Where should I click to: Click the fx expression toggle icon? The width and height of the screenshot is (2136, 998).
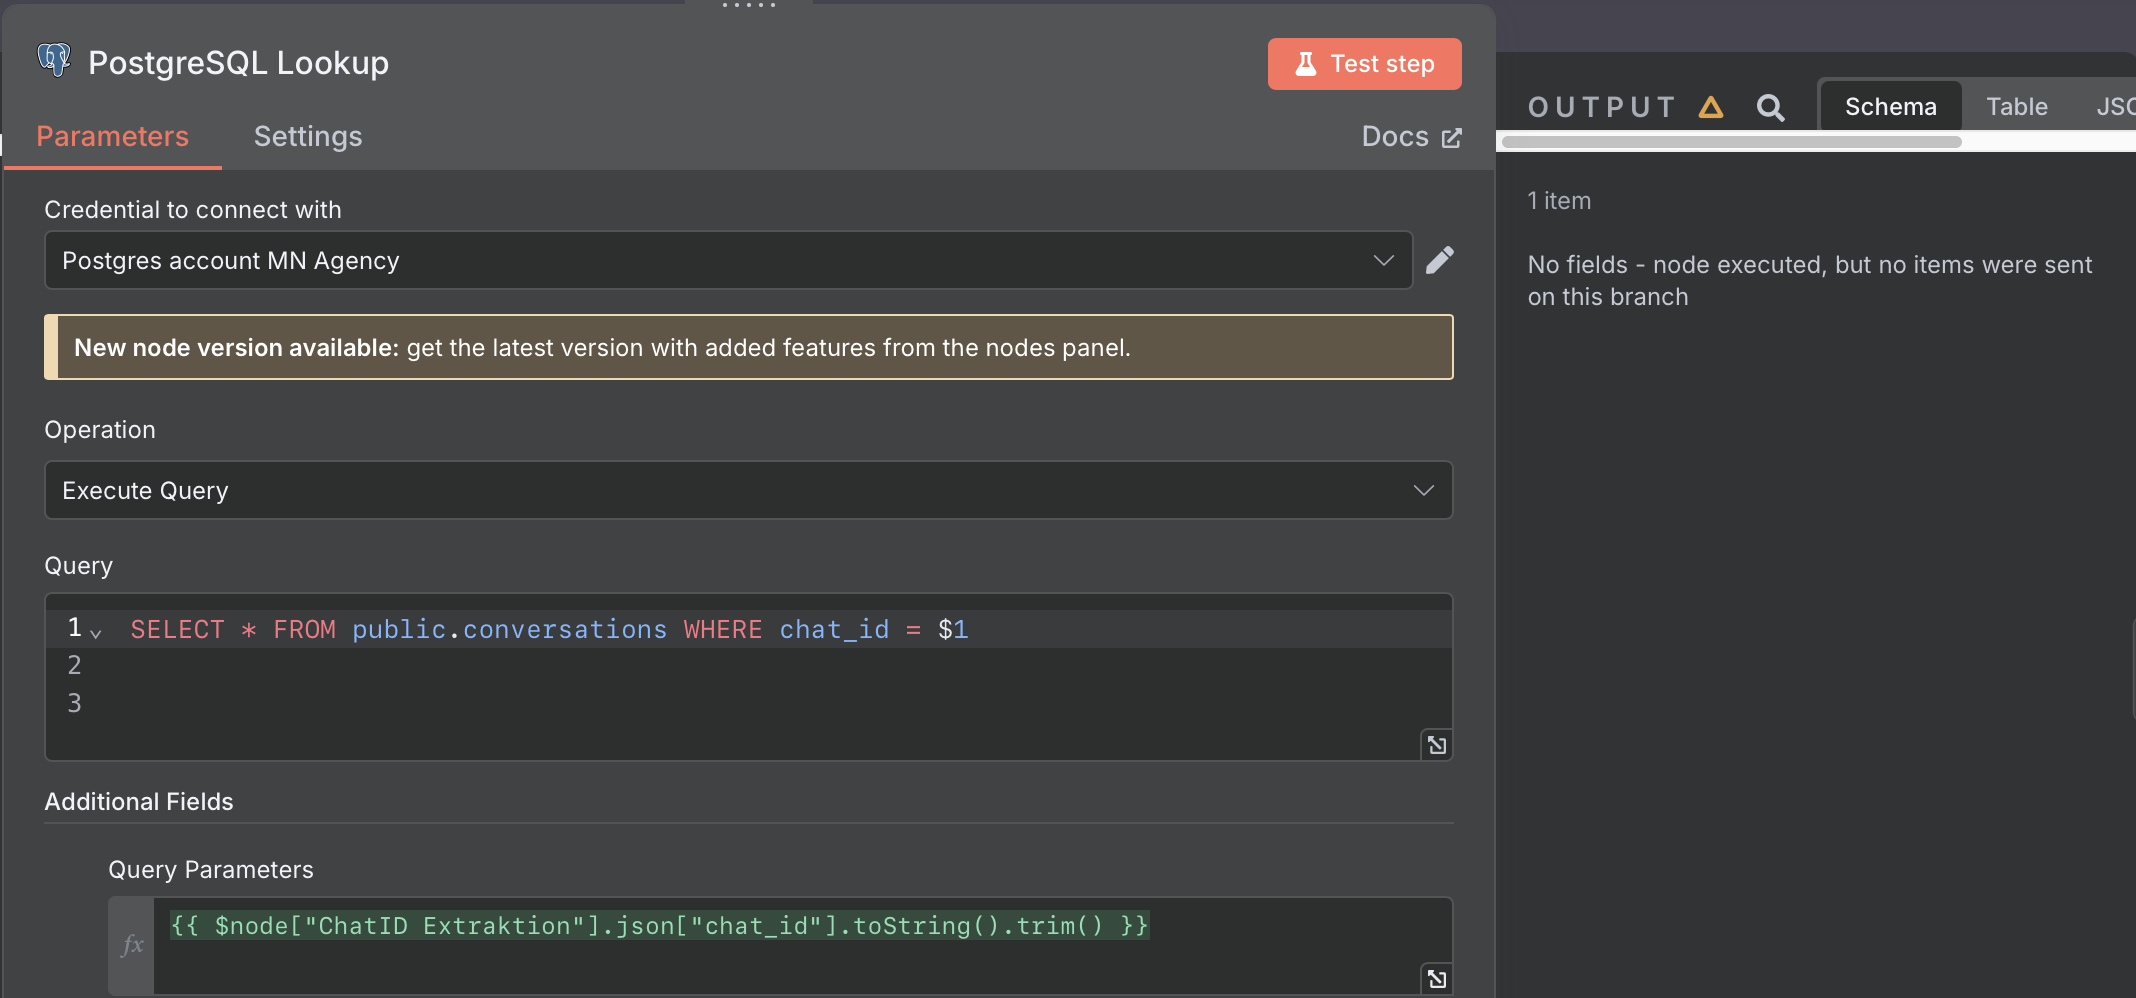132,945
